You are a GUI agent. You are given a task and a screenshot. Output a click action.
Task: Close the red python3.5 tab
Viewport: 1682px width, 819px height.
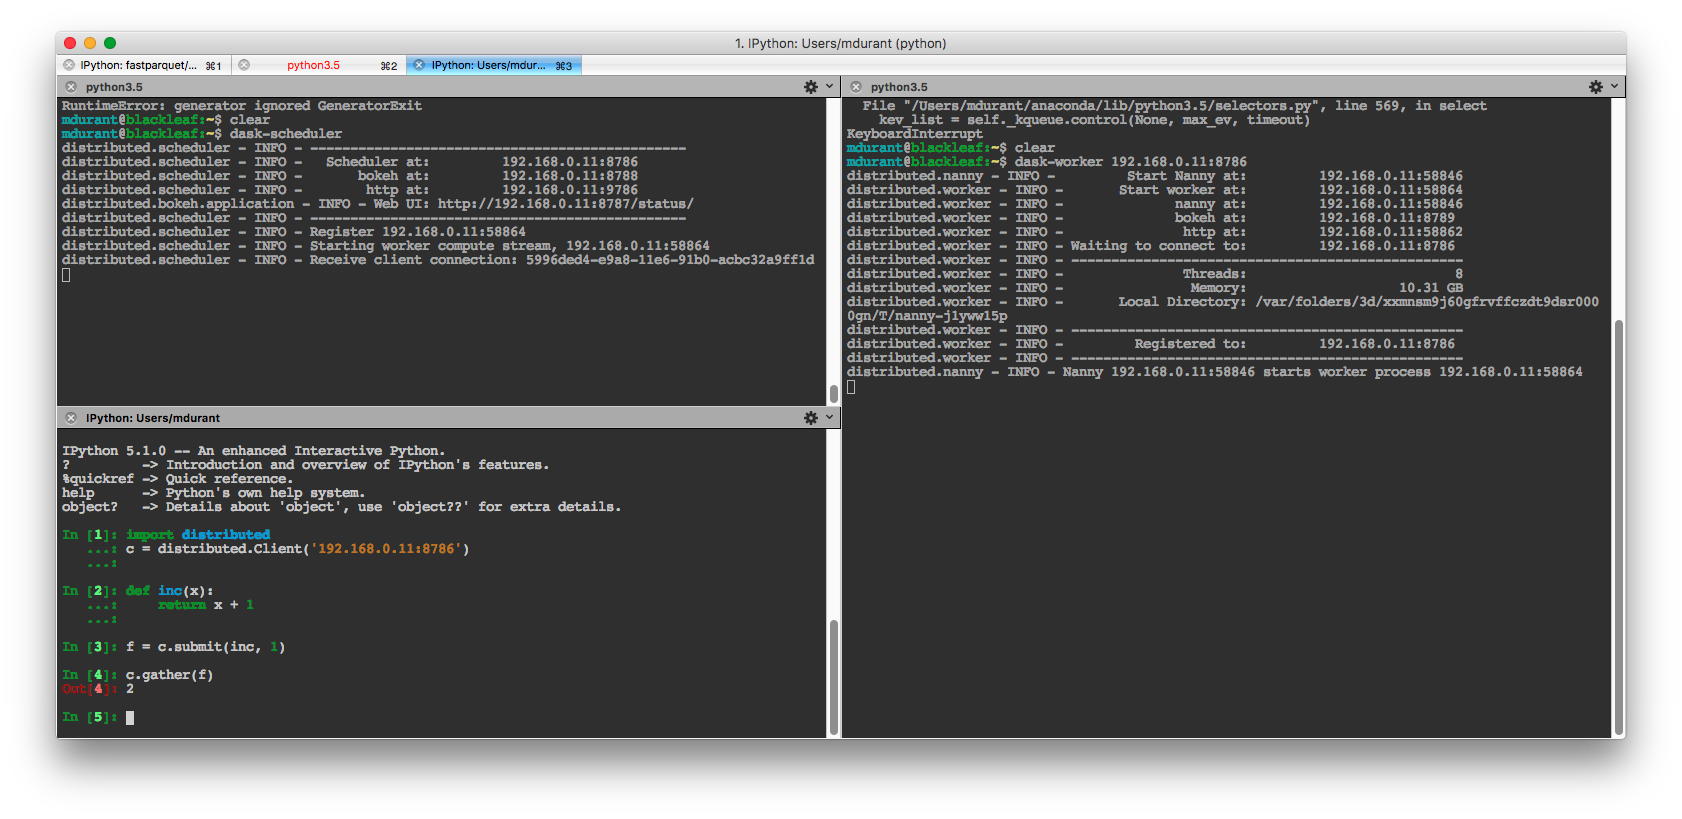coord(244,65)
